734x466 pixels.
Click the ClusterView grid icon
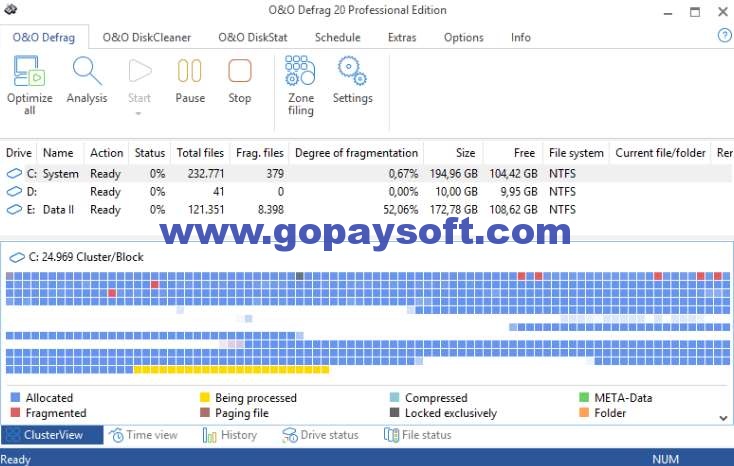(13, 435)
